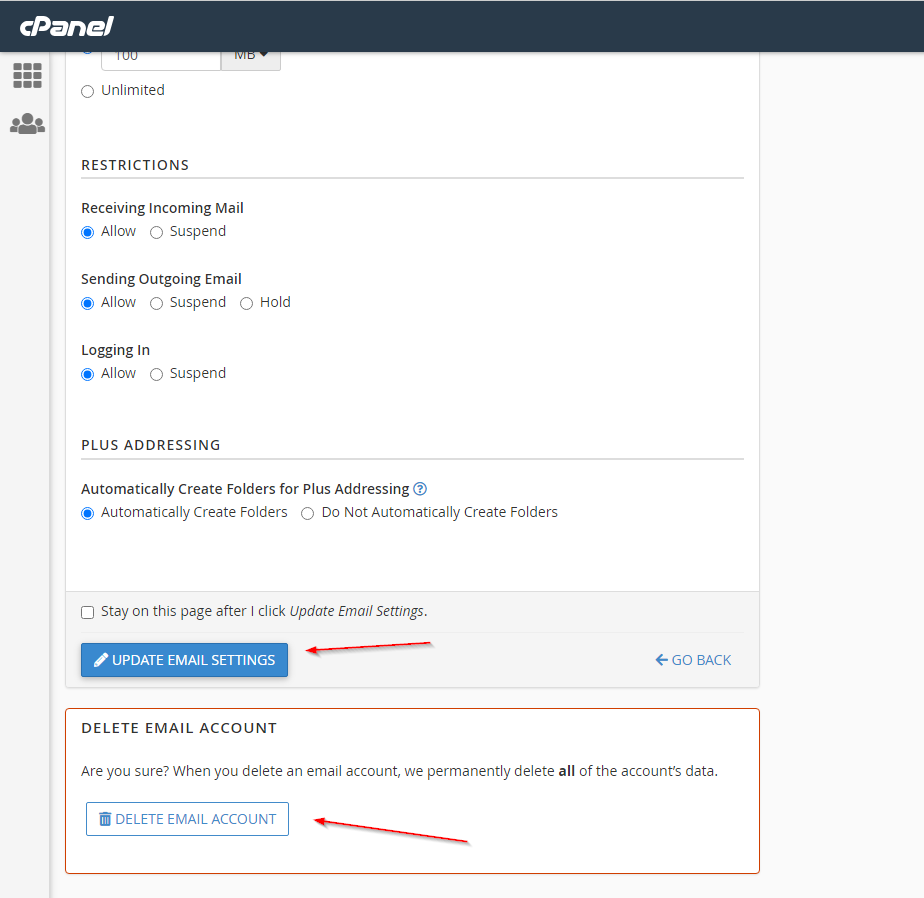924x898 pixels.
Task: Choose Do Not Automatically Create Folders
Action: pyautogui.click(x=308, y=513)
